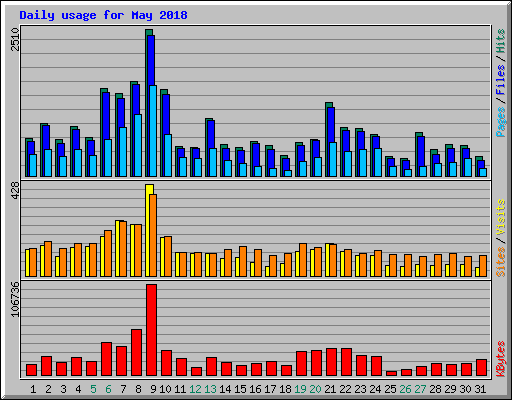Click the dark blue files bar for day 13
Viewport: 512px width, 400px height.
pyautogui.click(x=211, y=134)
